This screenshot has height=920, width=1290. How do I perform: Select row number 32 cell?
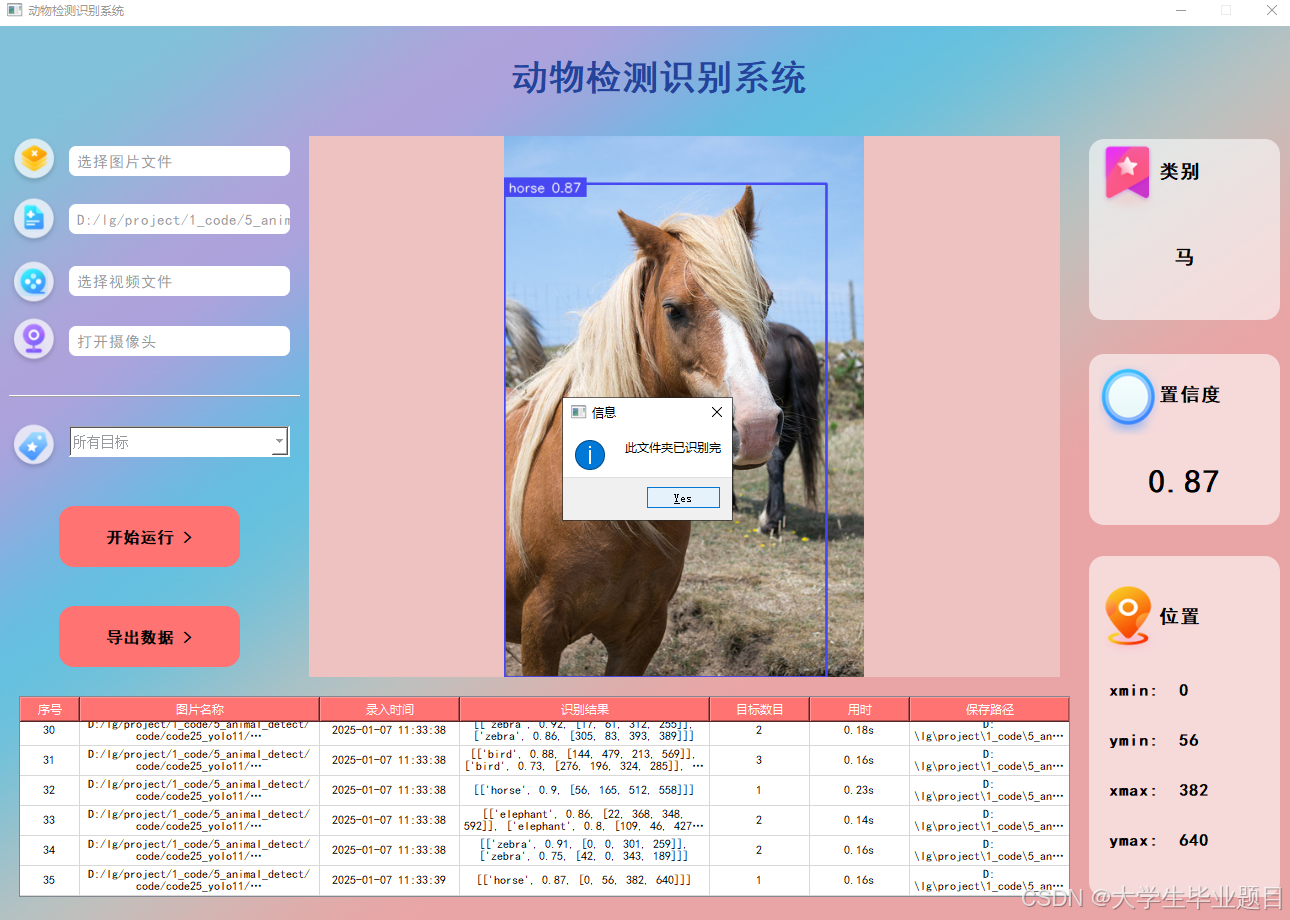point(50,790)
